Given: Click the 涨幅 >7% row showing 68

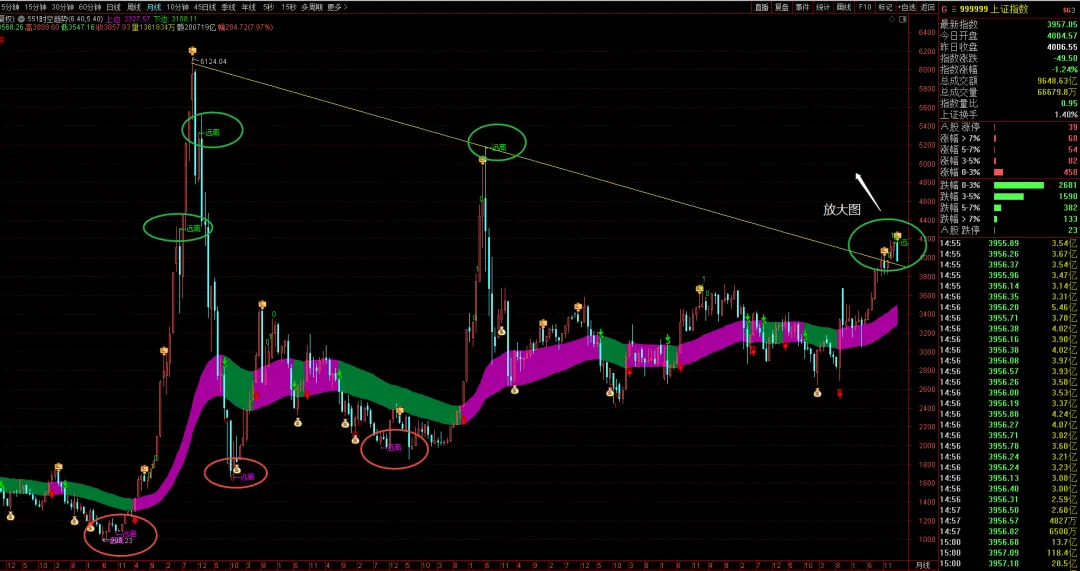Looking at the screenshot, I should click(1009, 138).
